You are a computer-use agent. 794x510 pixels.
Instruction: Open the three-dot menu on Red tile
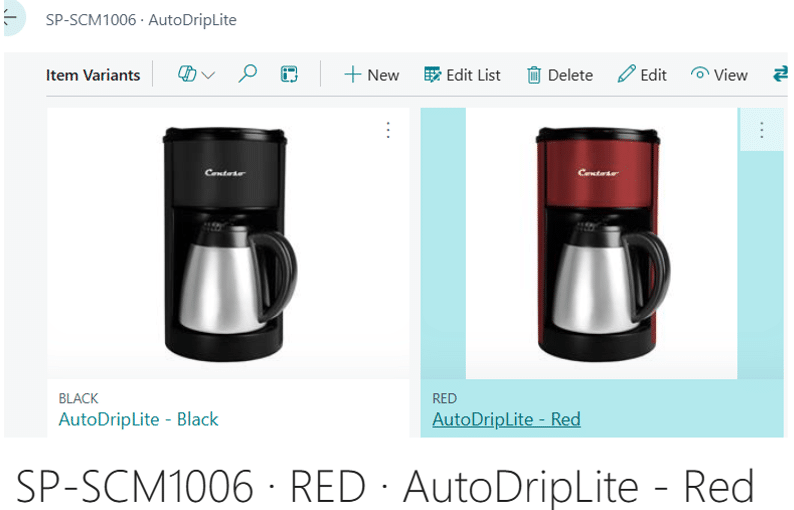click(x=762, y=130)
